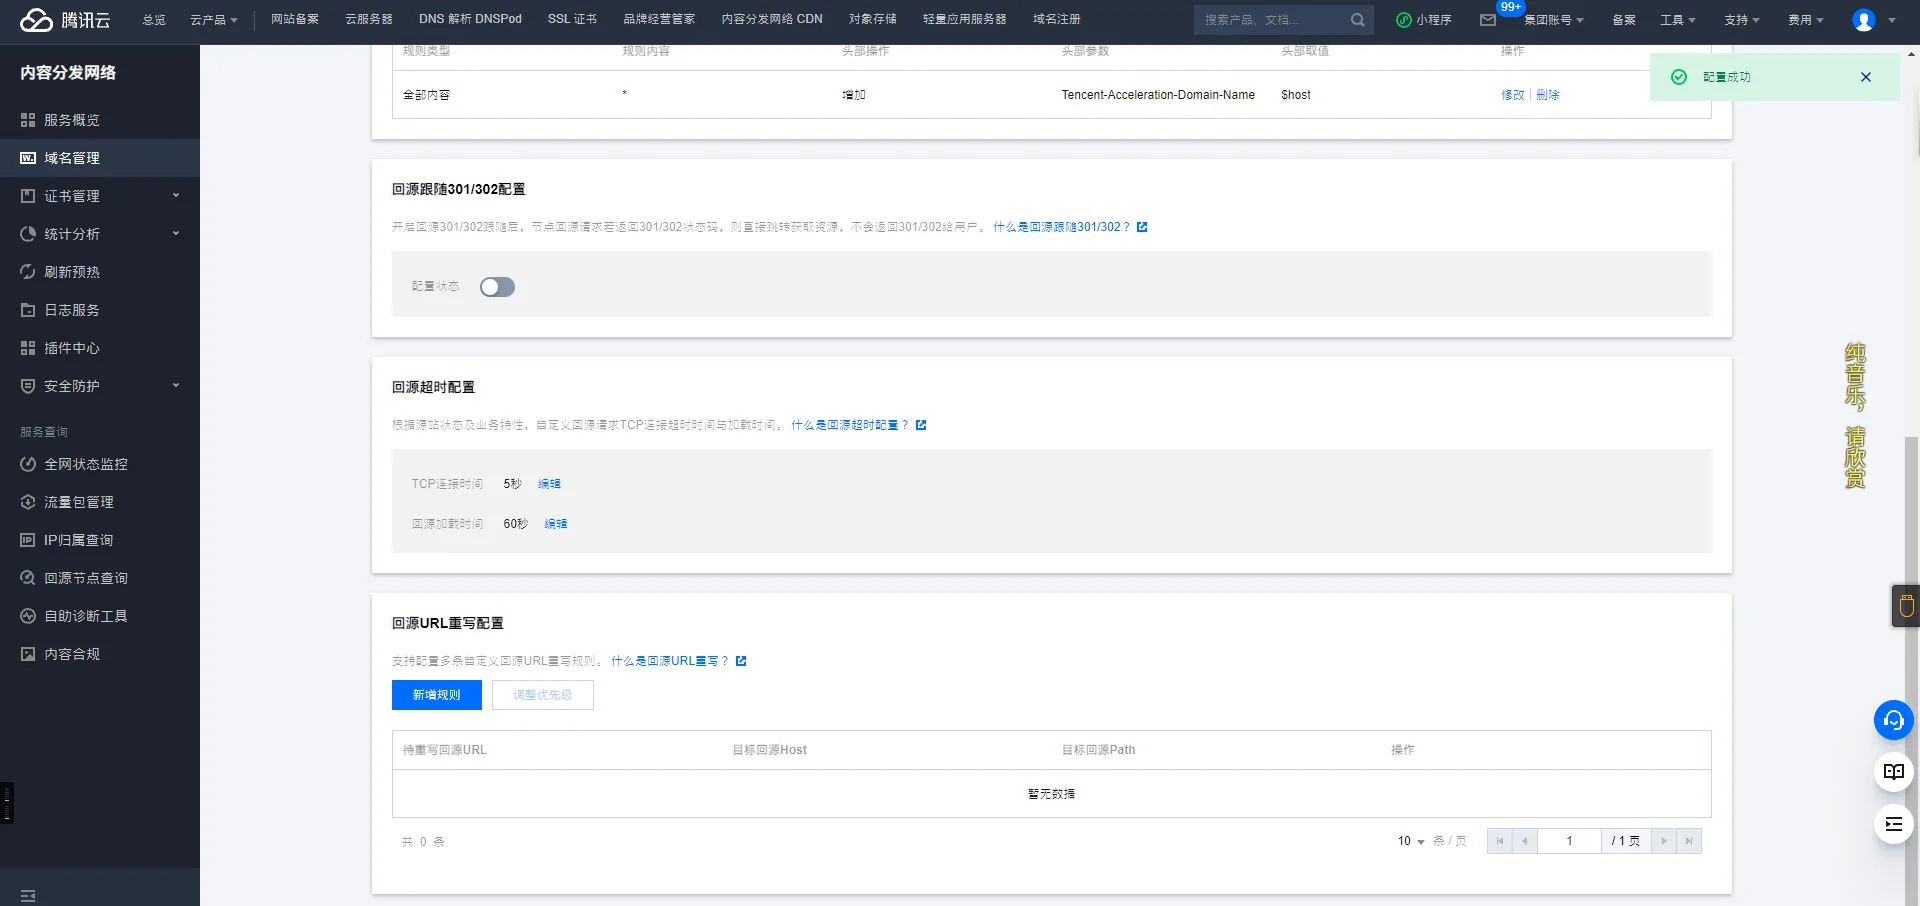Open the 费用 dropdown in the top bar

1805,20
